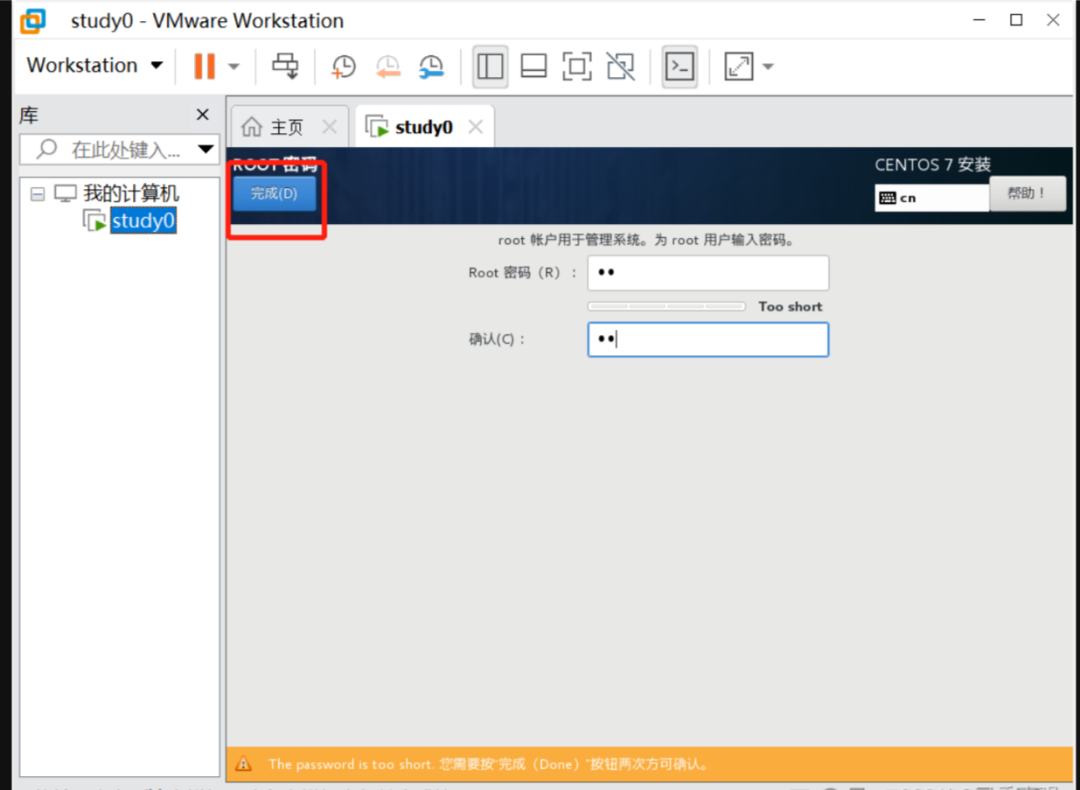This screenshot has width=1080, height=790.
Task: Maximize the VMware Workstation window
Action: pos(1016,20)
